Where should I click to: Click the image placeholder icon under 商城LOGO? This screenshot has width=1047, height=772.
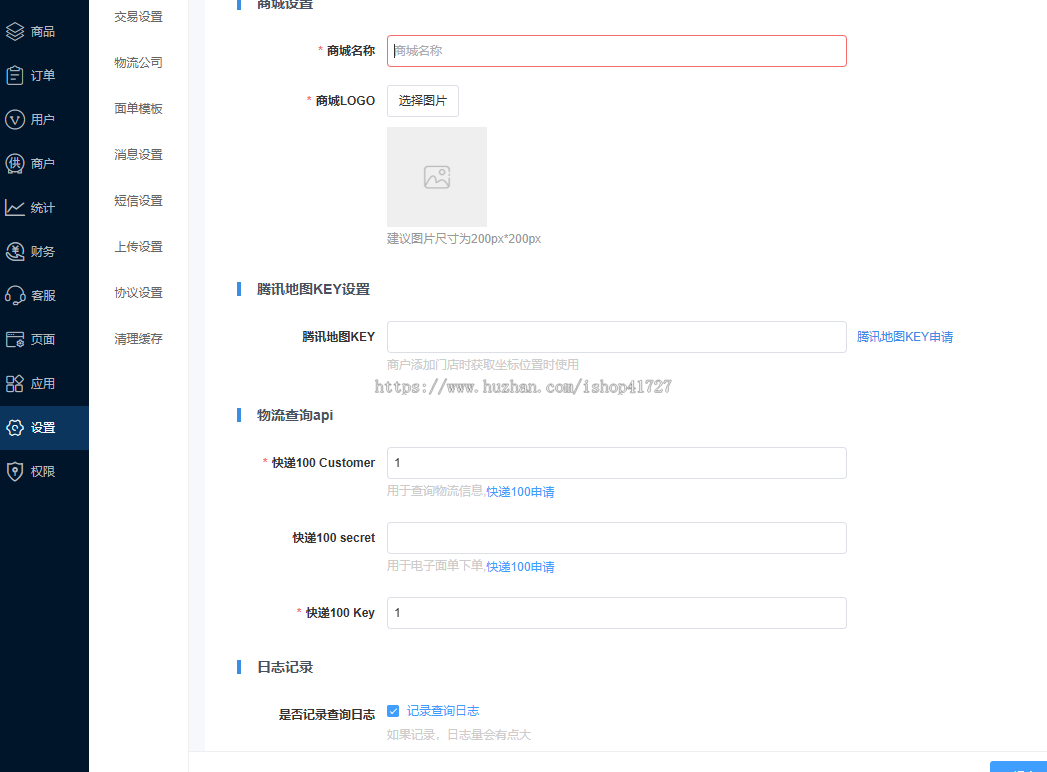pyautogui.click(x=437, y=177)
